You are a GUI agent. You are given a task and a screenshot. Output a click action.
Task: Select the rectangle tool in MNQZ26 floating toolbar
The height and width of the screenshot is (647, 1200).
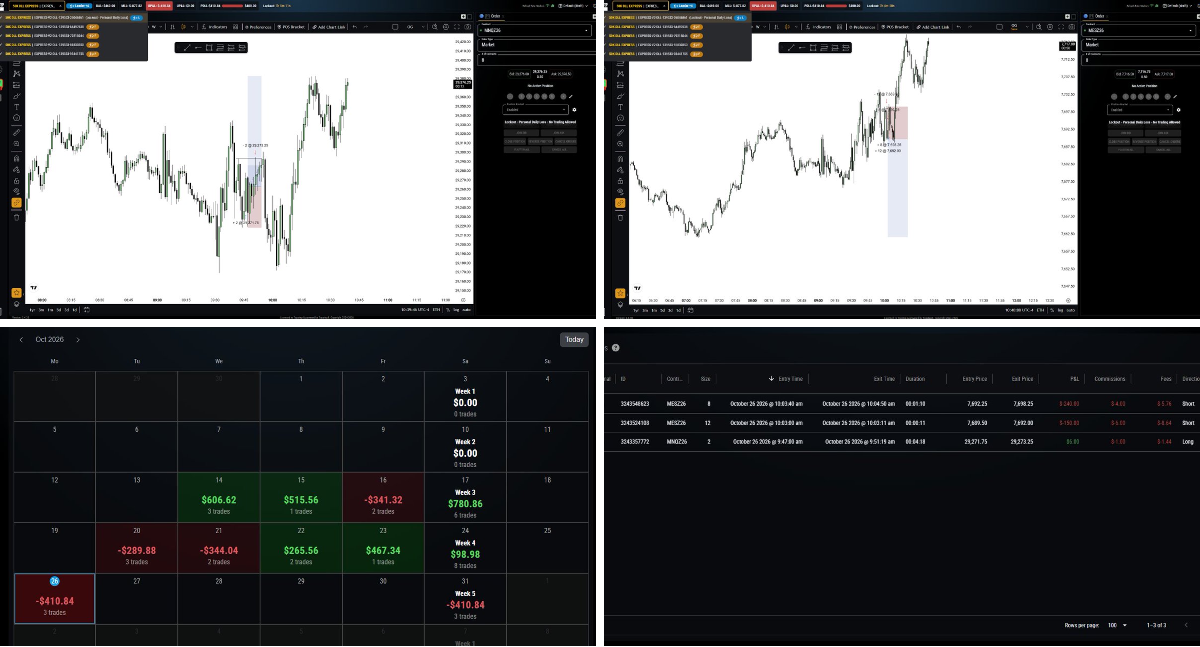click(209, 47)
